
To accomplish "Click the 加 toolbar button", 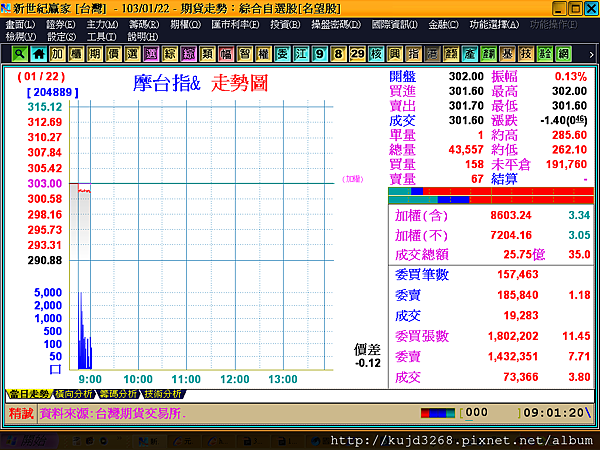I will (x=57, y=54).
